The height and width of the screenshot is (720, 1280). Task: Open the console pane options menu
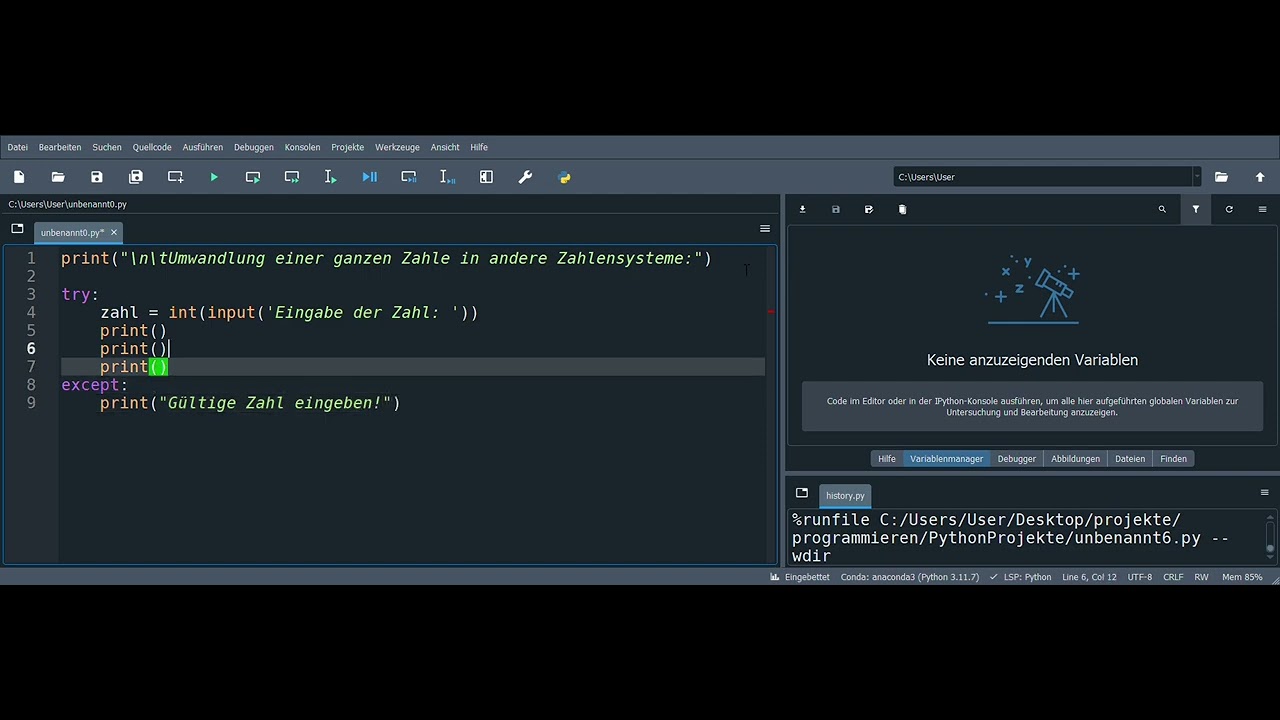point(1264,493)
